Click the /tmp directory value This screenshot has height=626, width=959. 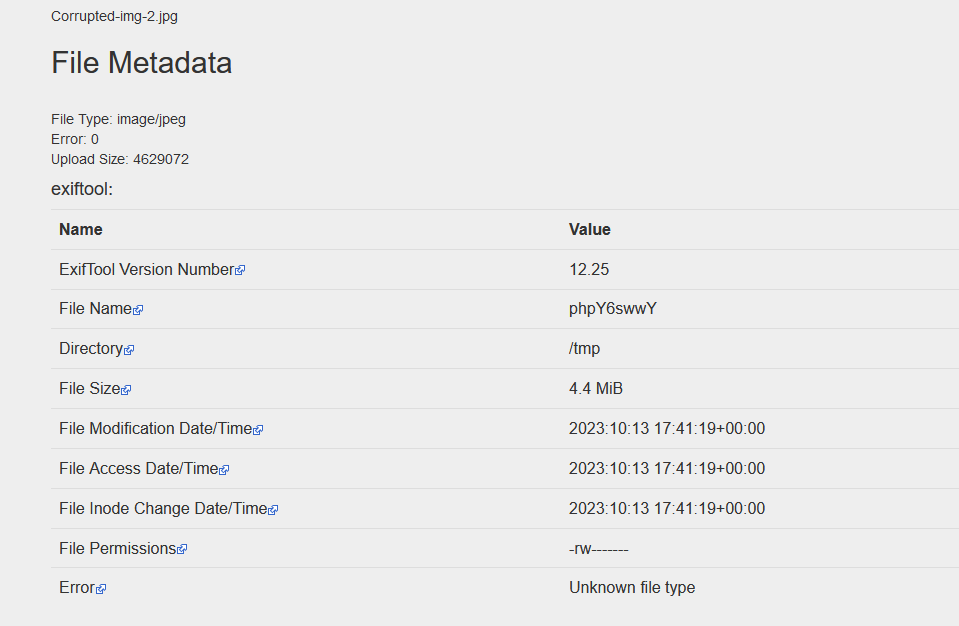pyautogui.click(x=584, y=348)
